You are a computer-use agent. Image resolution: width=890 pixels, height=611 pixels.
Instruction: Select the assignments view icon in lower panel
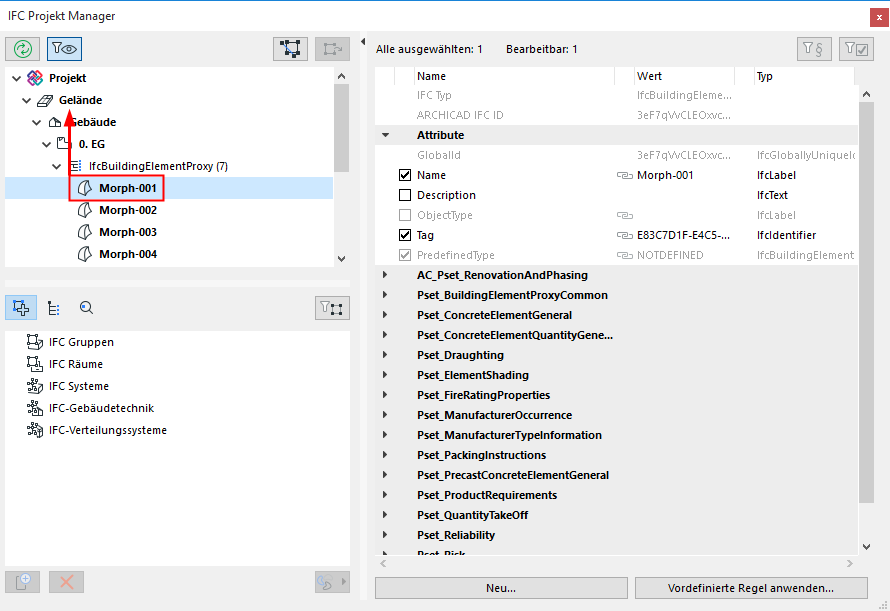click(x=22, y=308)
